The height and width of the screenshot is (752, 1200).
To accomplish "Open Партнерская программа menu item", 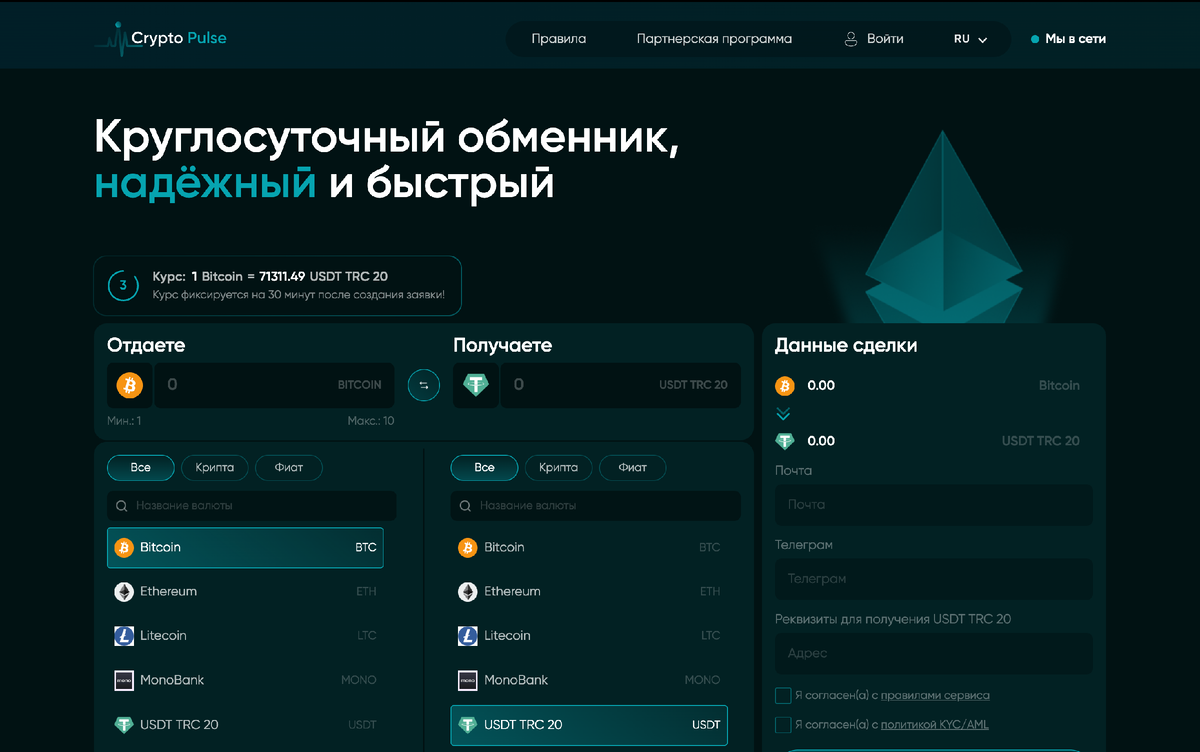I will coord(714,39).
